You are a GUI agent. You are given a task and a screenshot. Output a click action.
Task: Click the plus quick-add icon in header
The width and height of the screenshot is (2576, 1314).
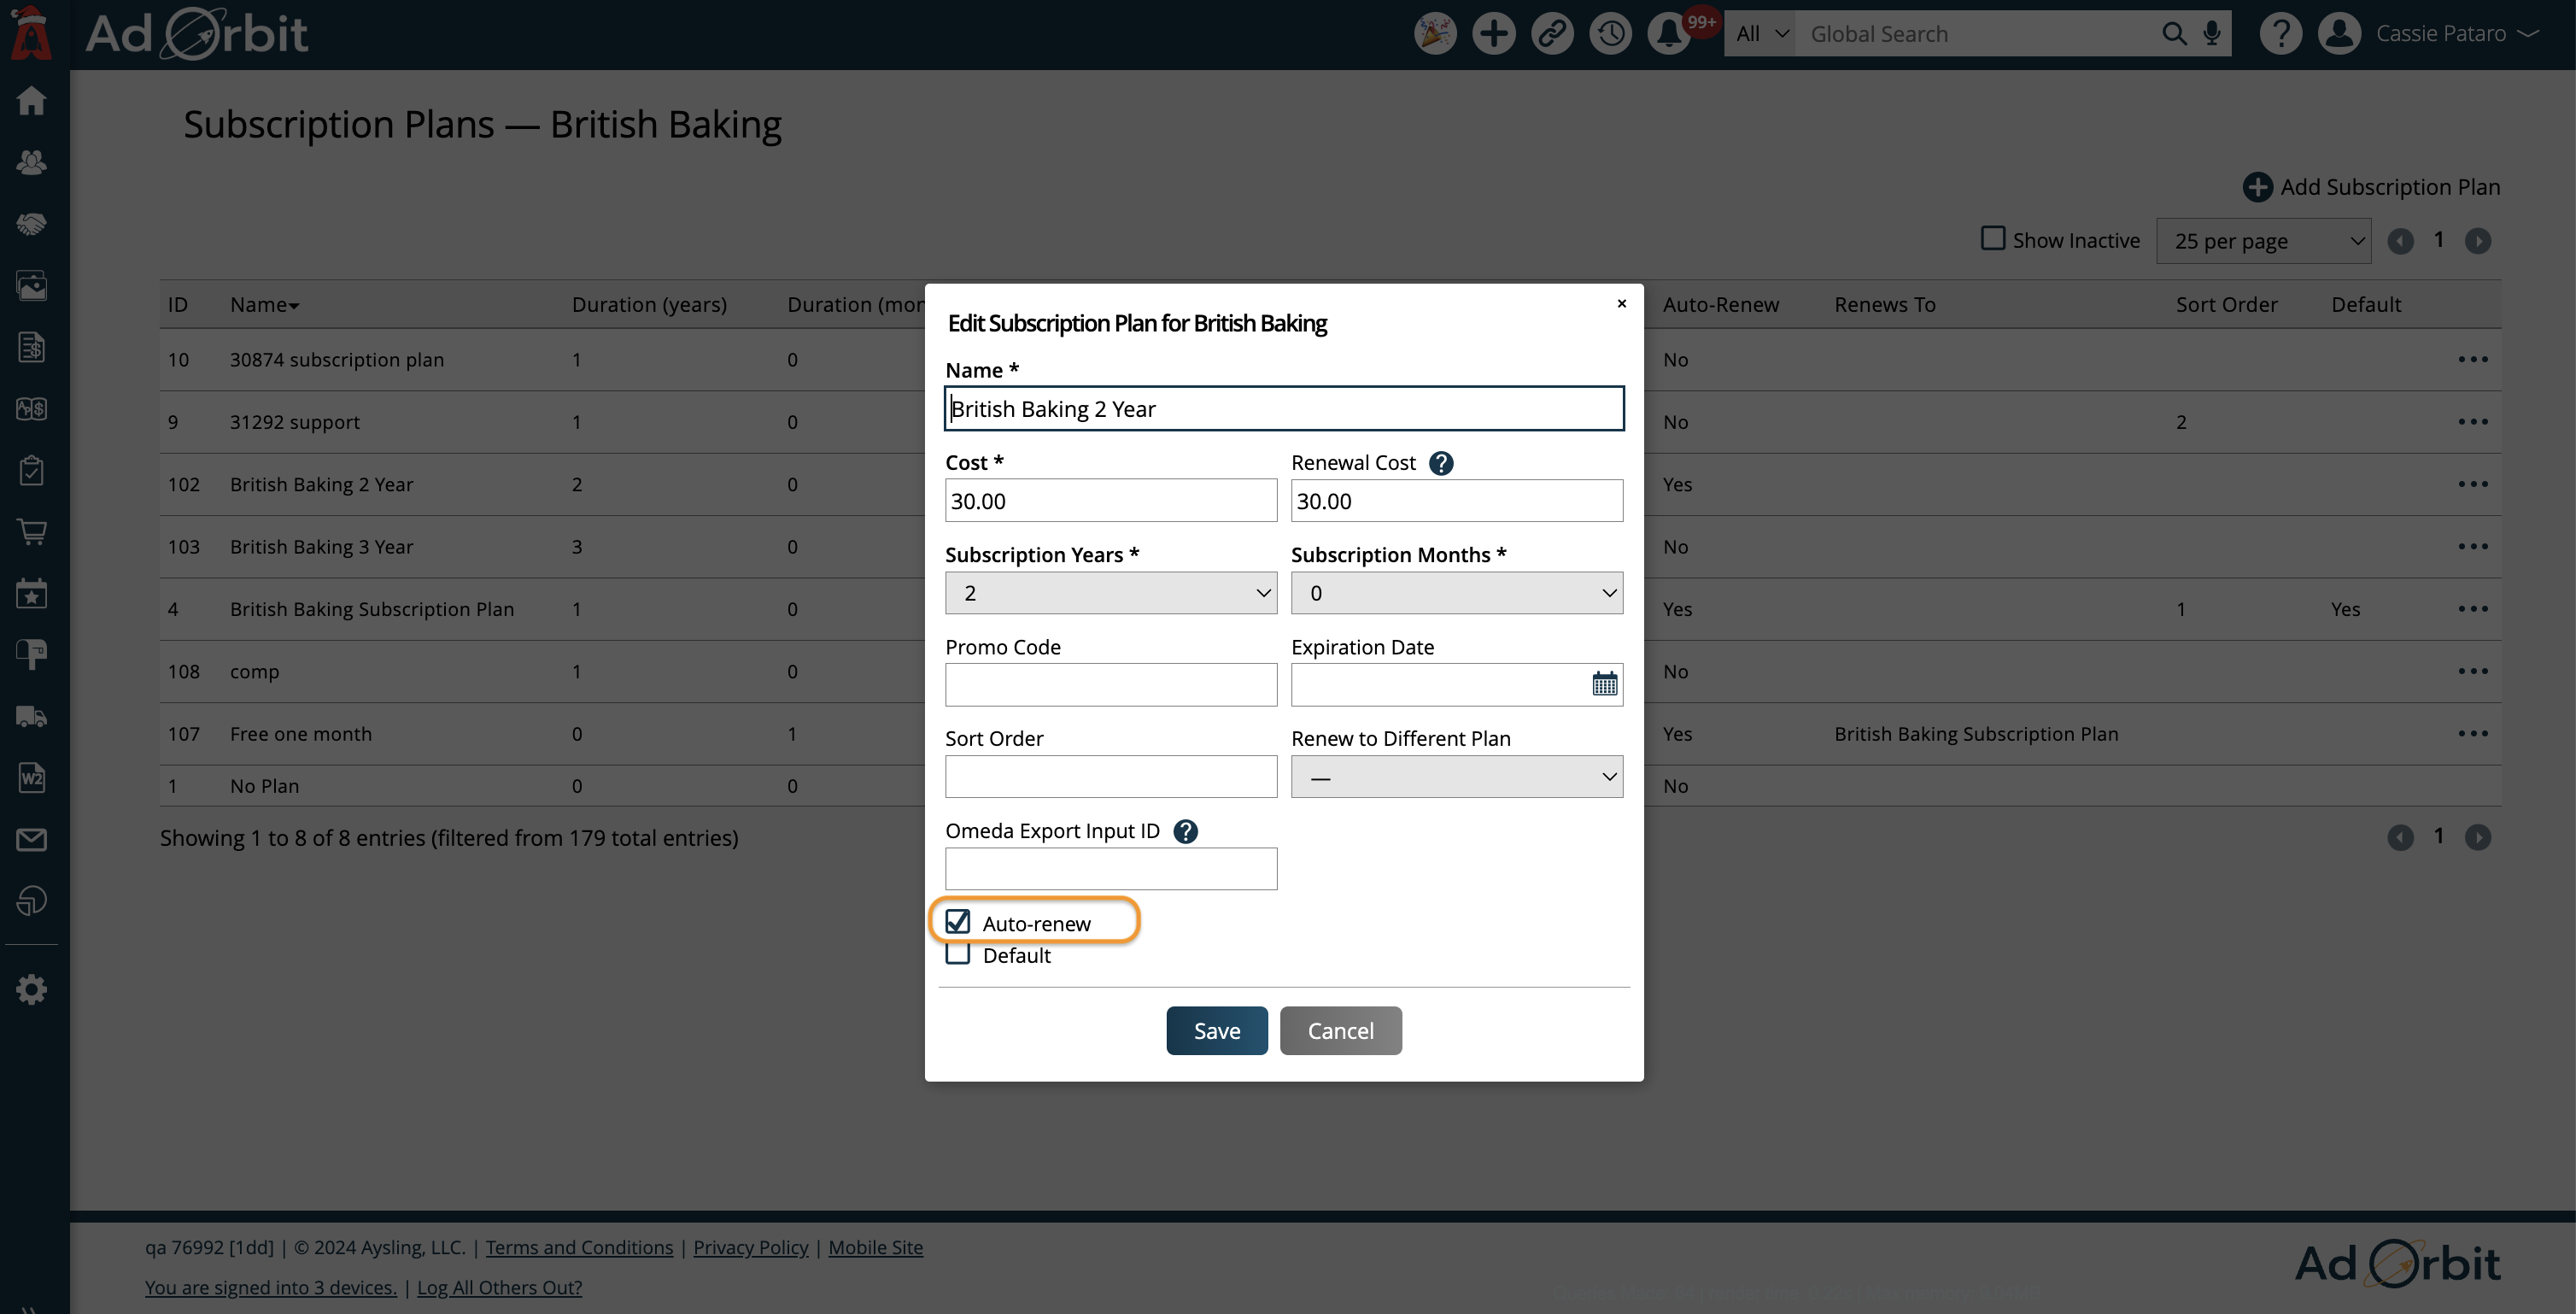[x=1493, y=34]
